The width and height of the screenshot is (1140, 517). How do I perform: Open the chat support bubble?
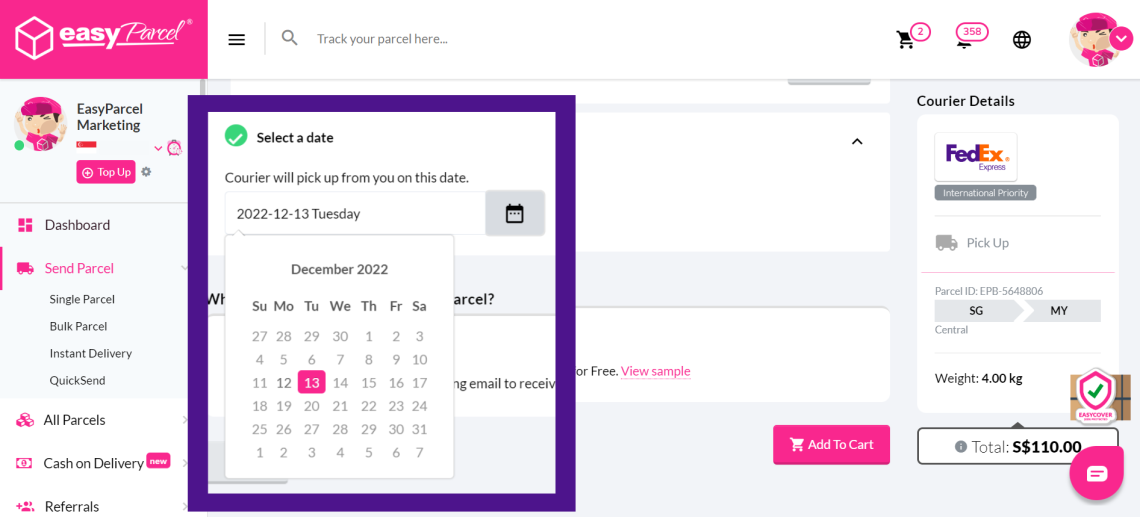(1096, 473)
